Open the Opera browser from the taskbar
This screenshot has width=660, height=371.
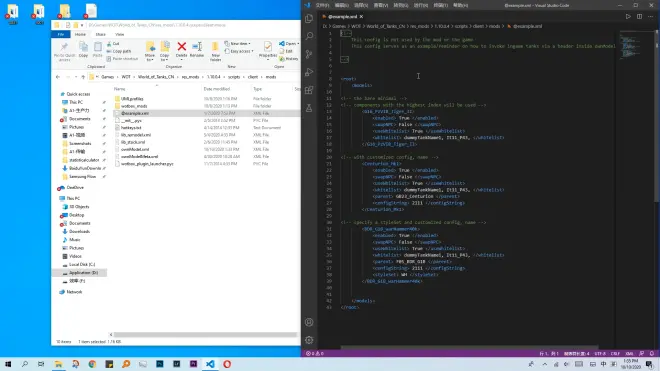click(227, 364)
